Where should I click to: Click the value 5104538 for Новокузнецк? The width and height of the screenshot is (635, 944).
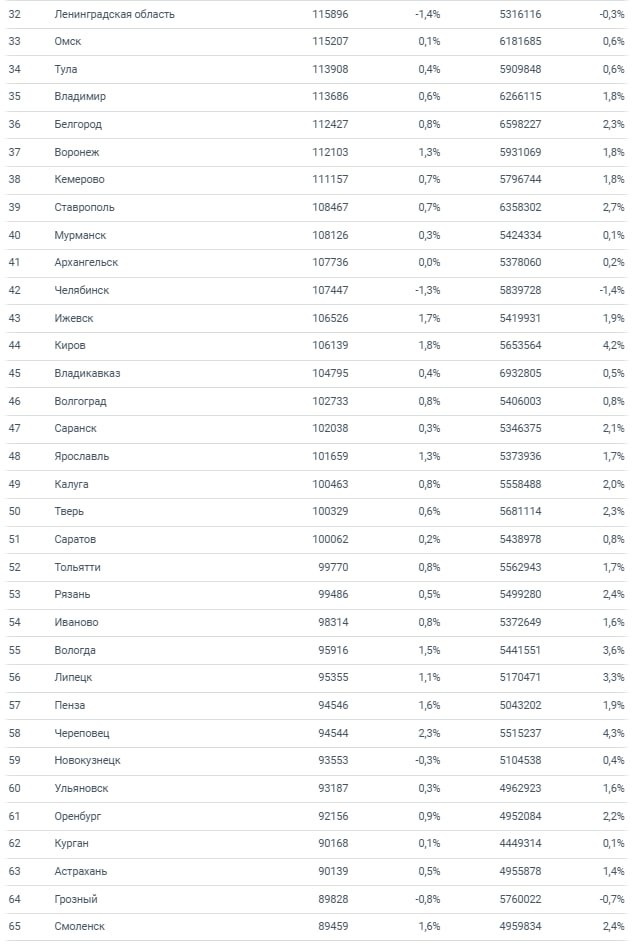tap(521, 760)
